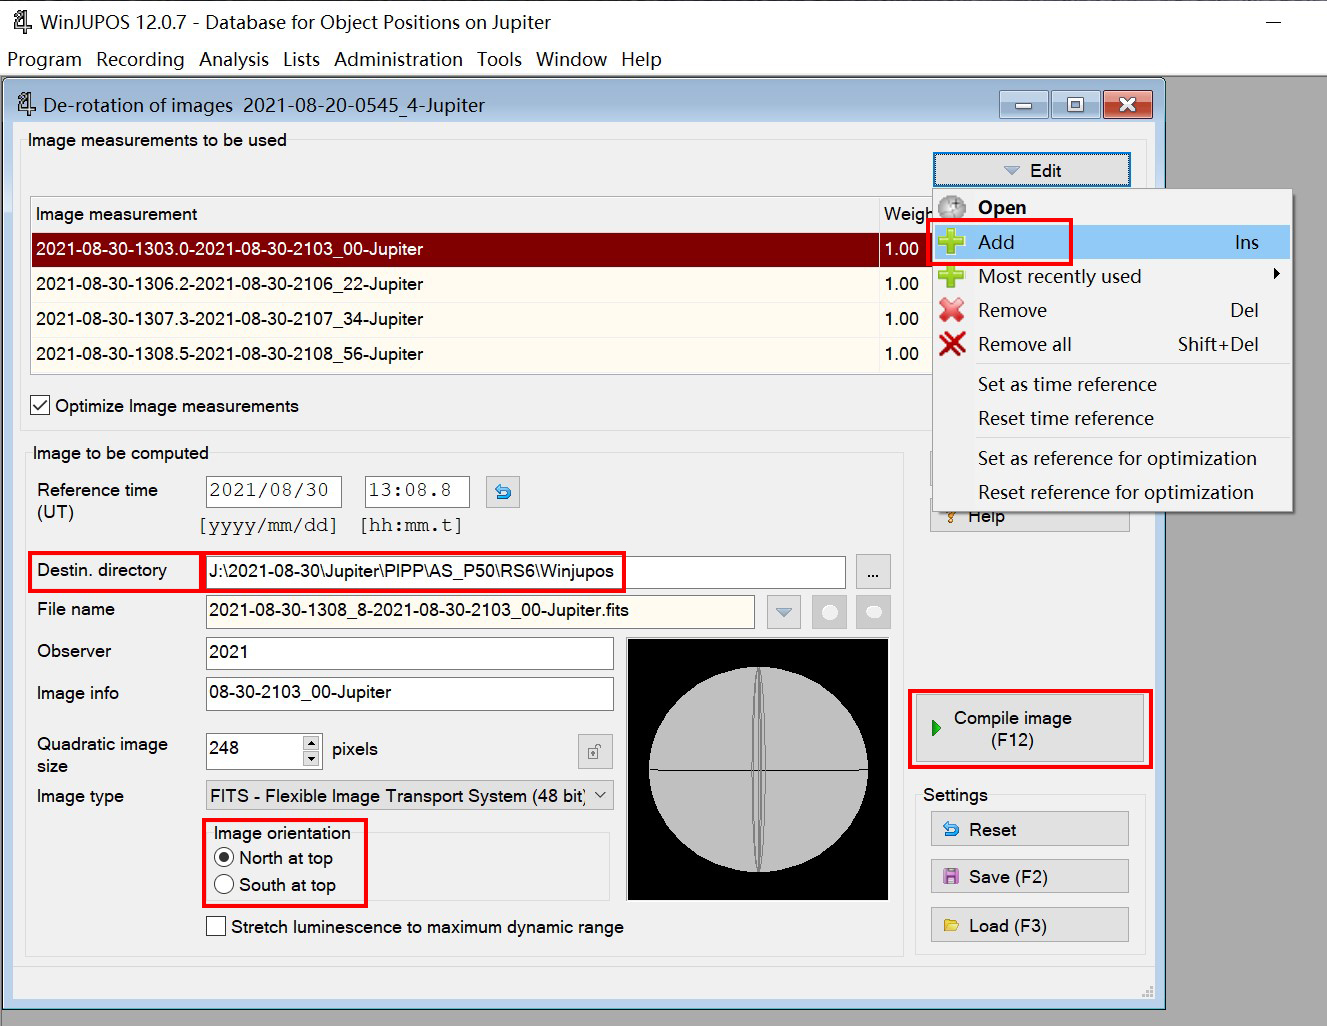Click the File name input field
This screenshot has width=1327, height=1026.
click(480, 611)
